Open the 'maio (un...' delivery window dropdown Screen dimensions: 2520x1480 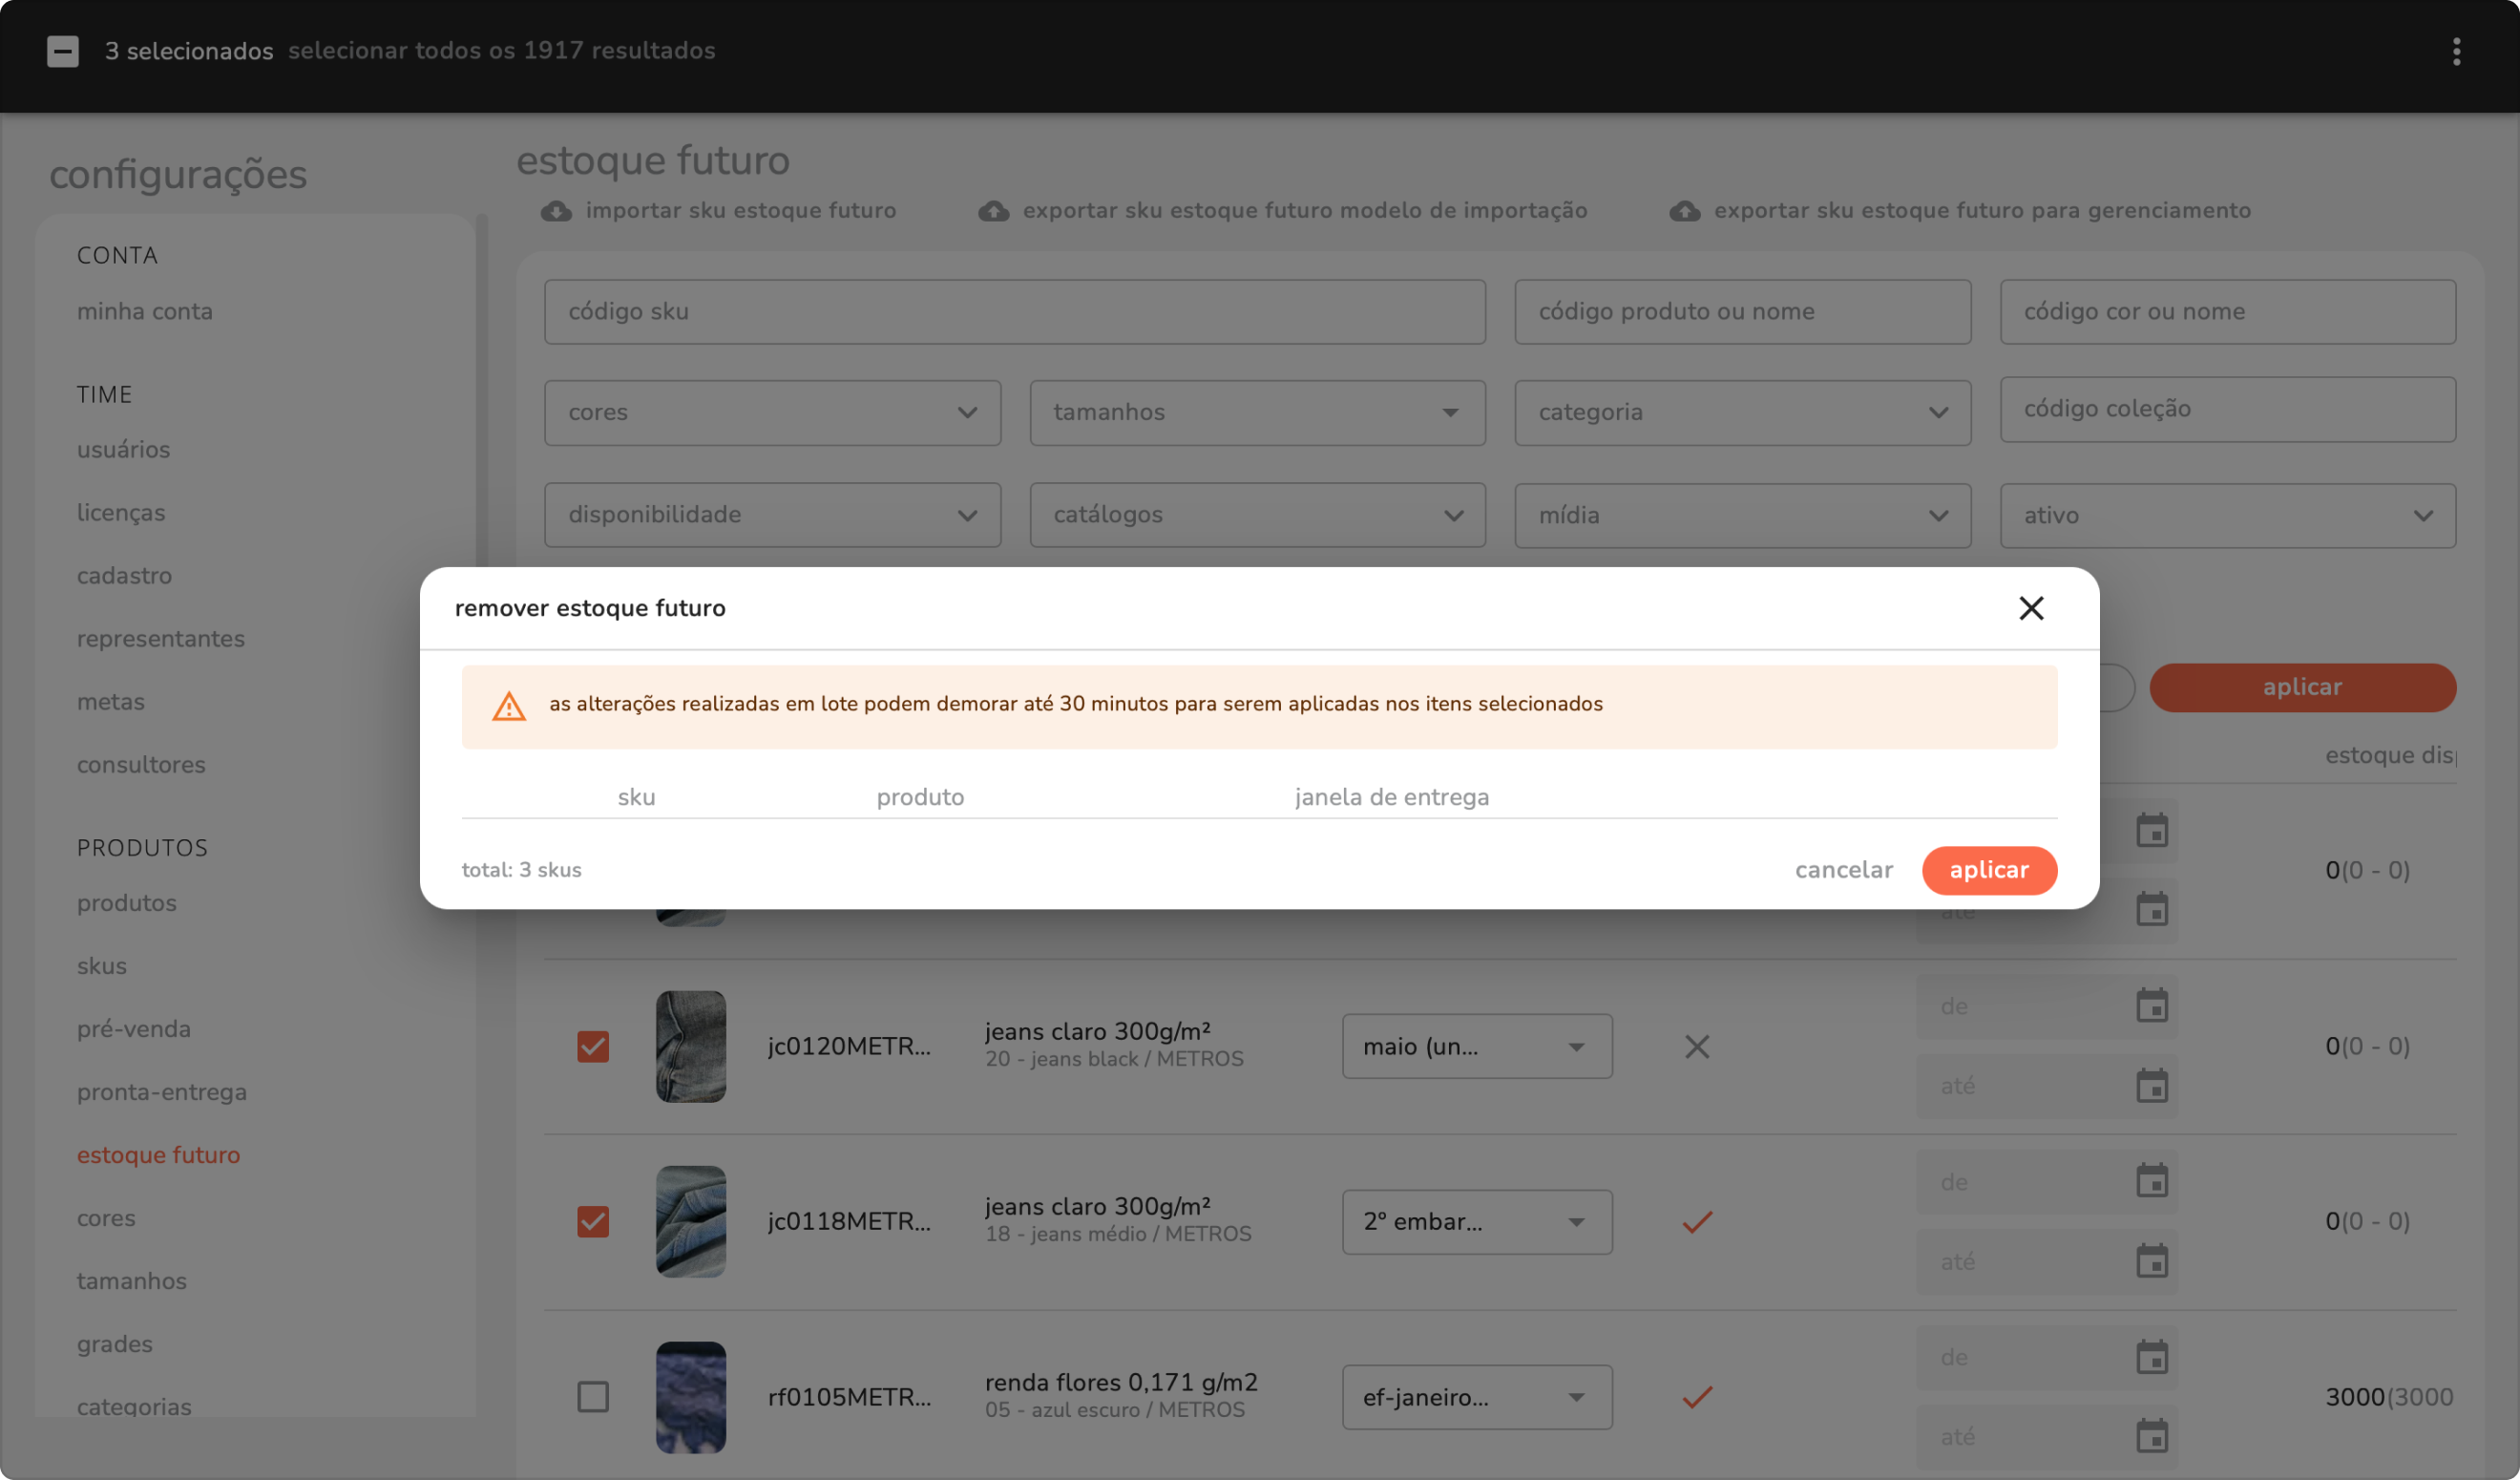pyautogui.click(x=1476, y=1047)
